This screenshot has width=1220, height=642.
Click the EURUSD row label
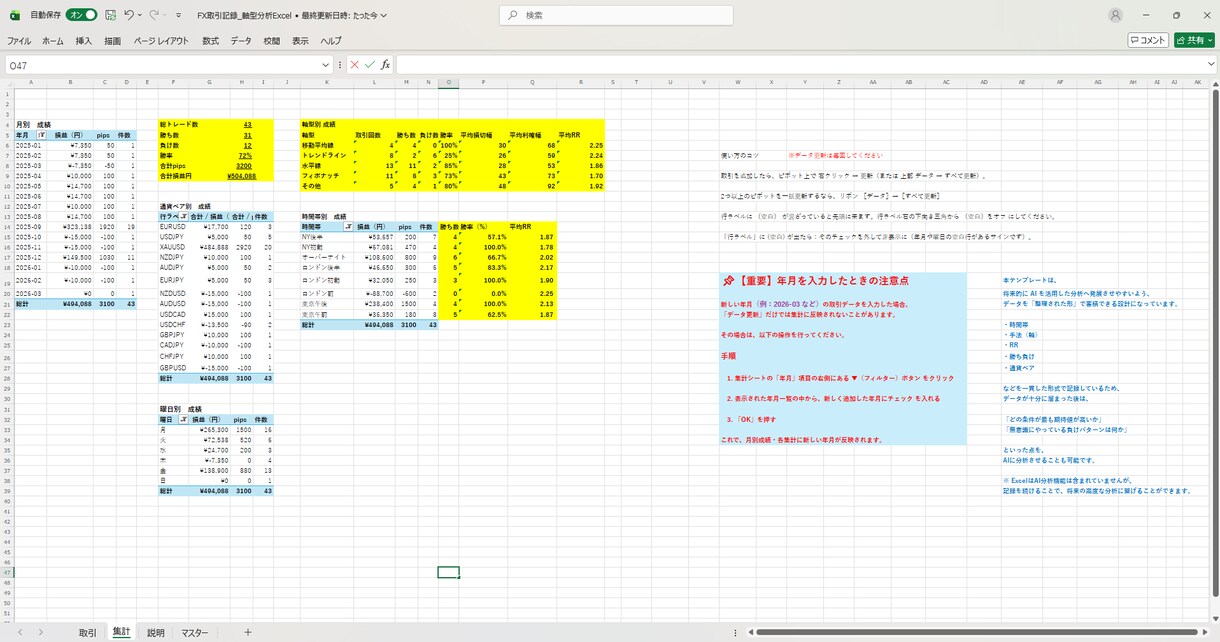173,226
